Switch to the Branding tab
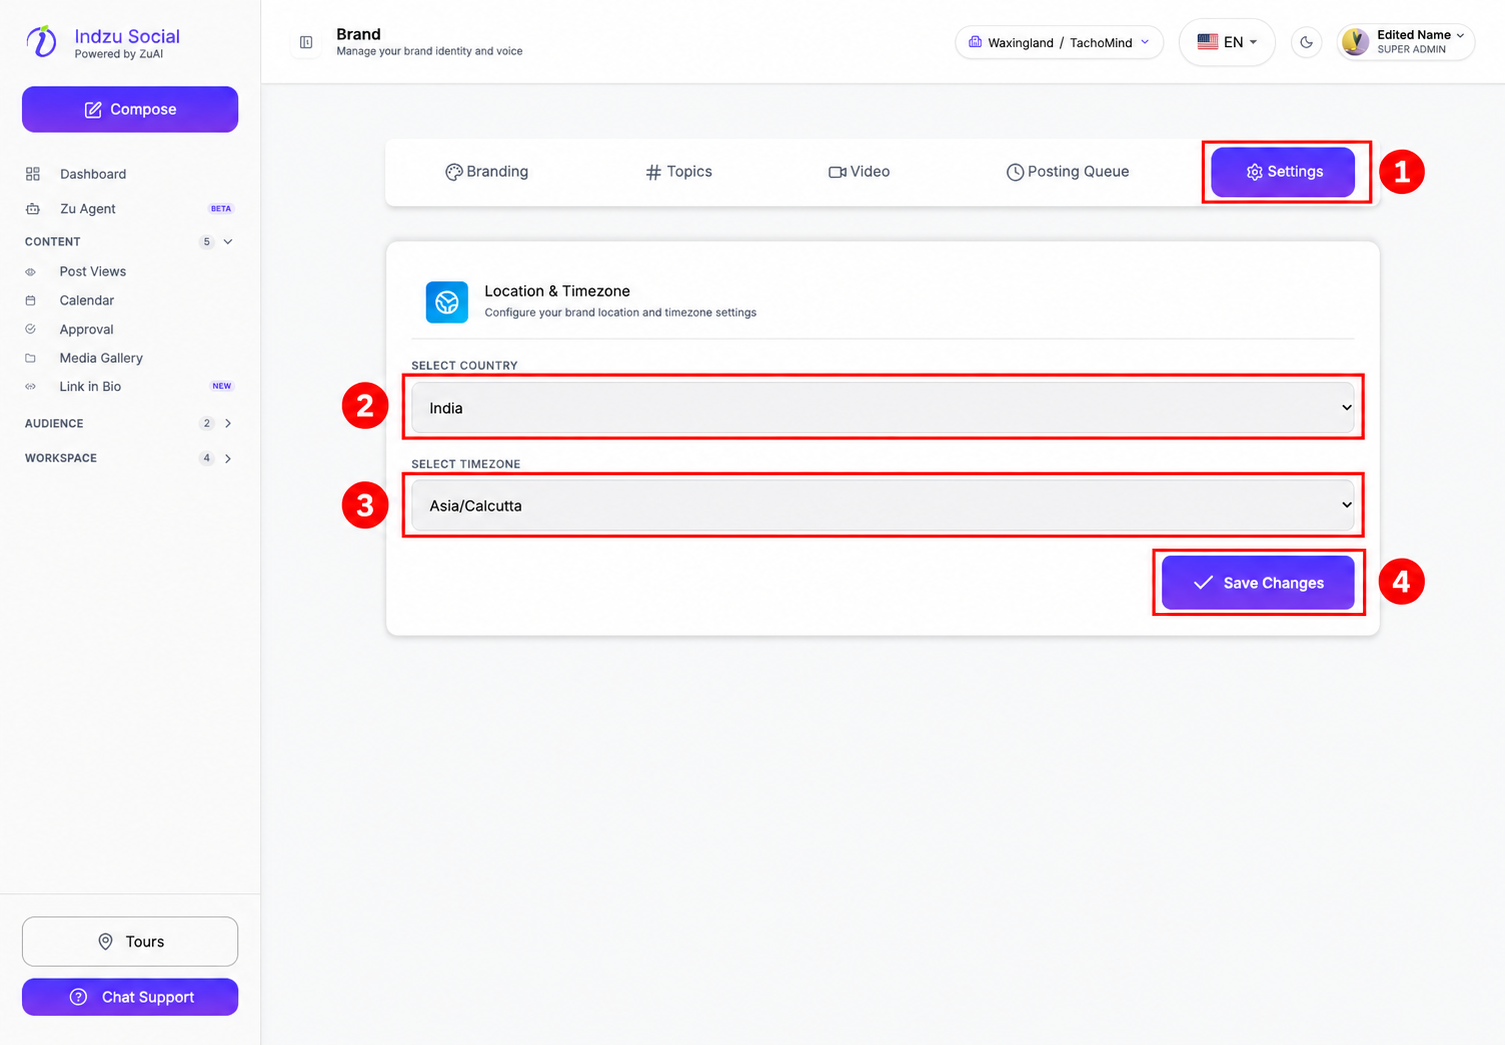 coord(487,172)
